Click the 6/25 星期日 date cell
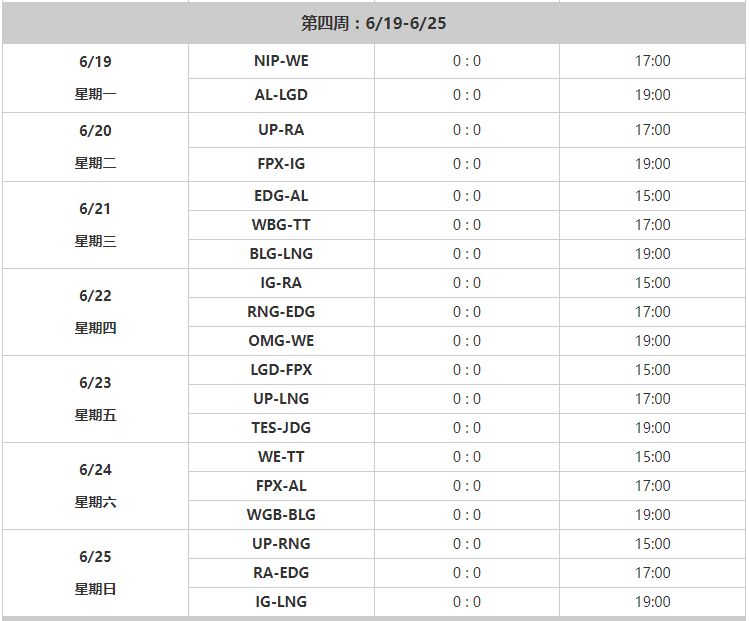 click(95, 573)
